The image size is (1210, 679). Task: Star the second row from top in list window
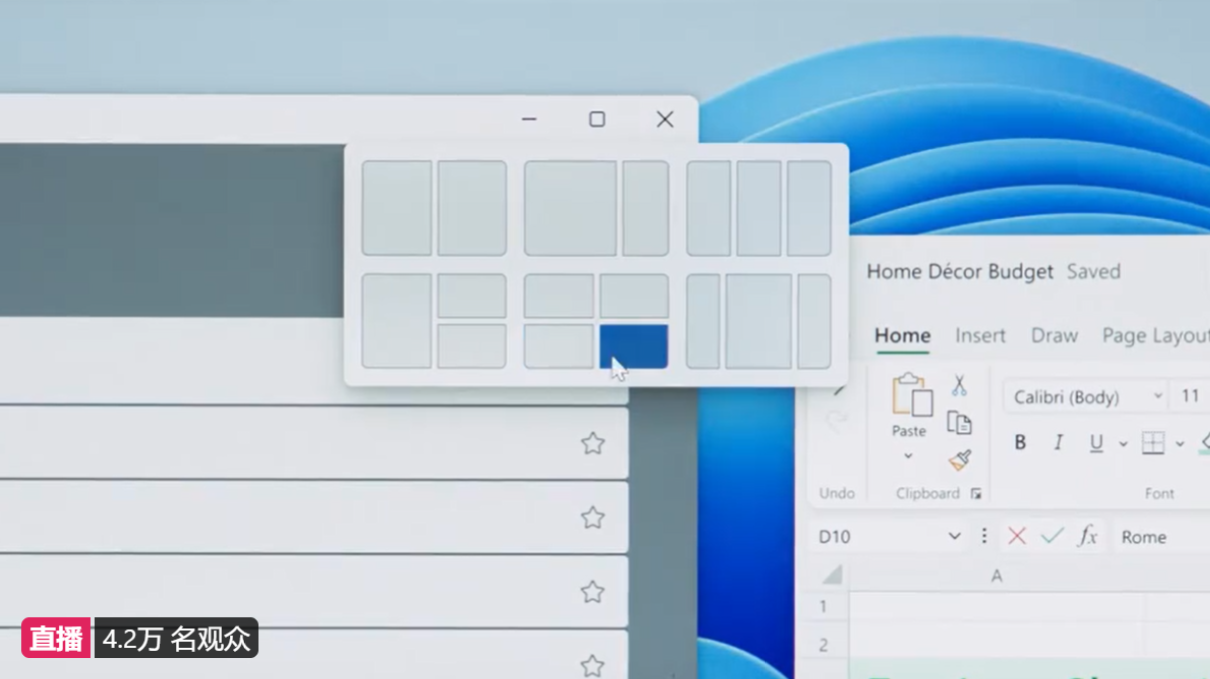click(593, 517)
